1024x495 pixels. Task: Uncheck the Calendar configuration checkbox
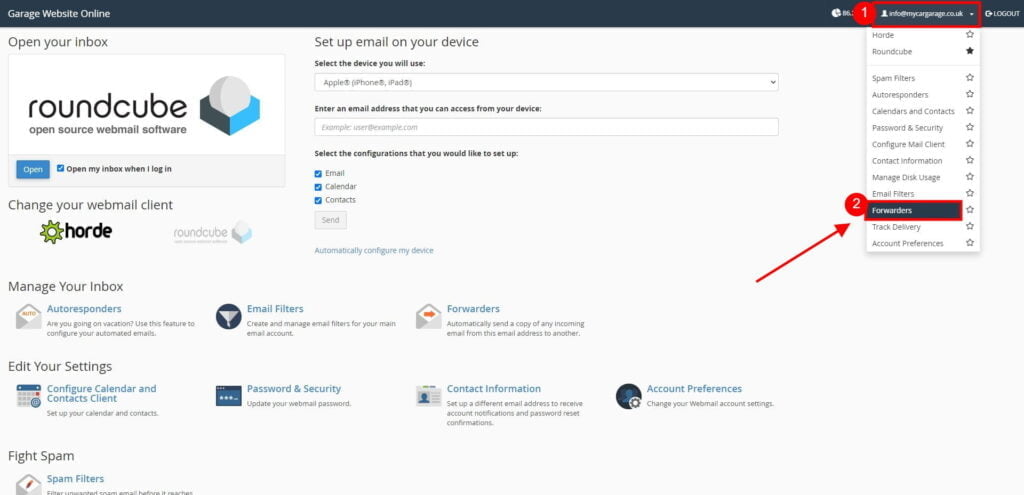coord(318,187)
